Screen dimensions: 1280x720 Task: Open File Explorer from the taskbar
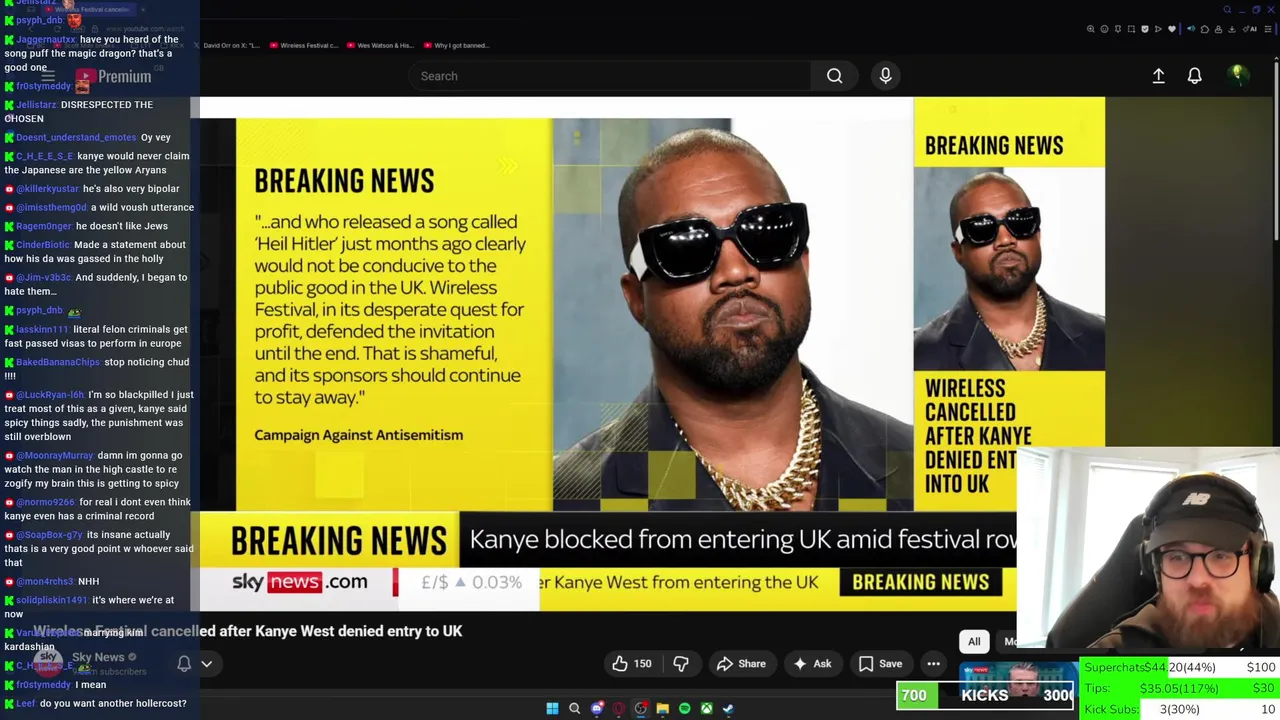click(x=662, y=708)
